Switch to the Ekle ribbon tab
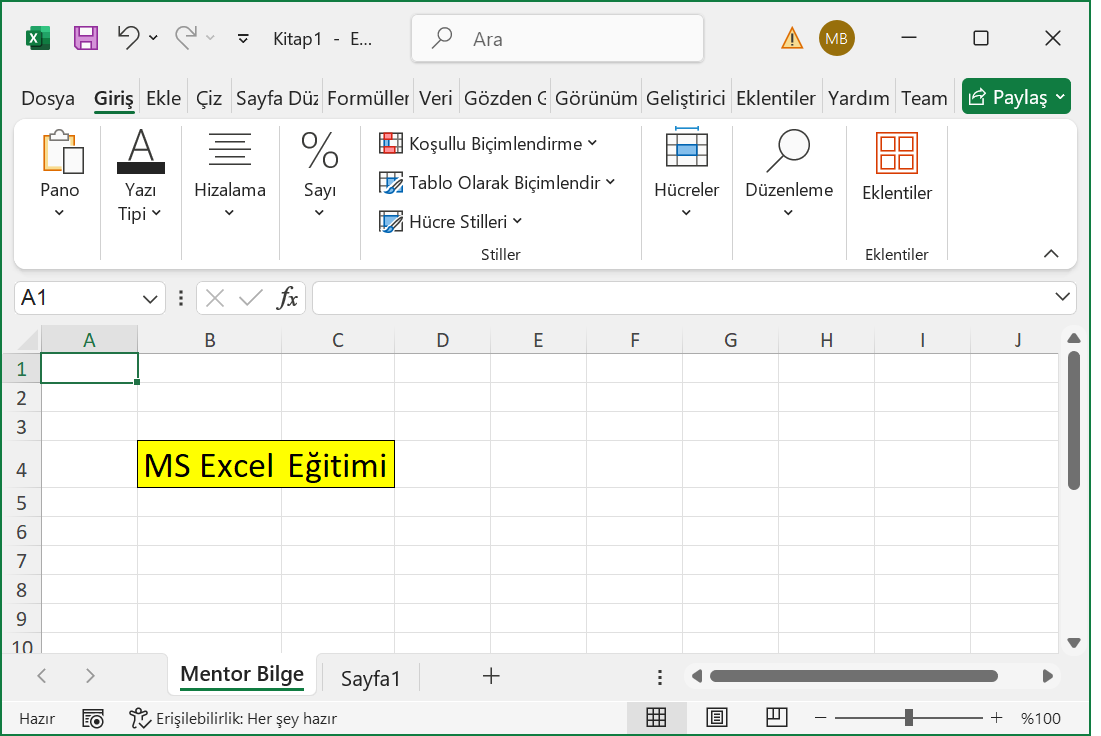This screenshot has width=1101, height=736. 164,98
